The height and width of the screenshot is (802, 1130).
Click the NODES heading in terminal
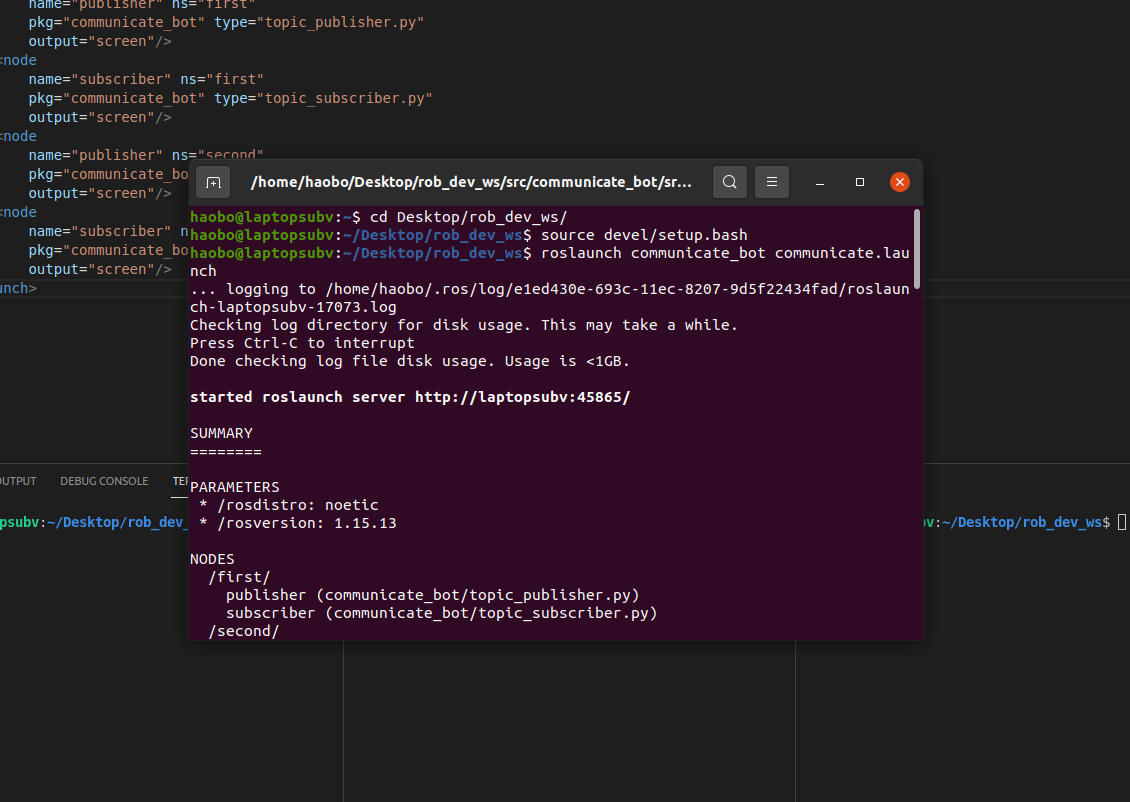(212, 559)
